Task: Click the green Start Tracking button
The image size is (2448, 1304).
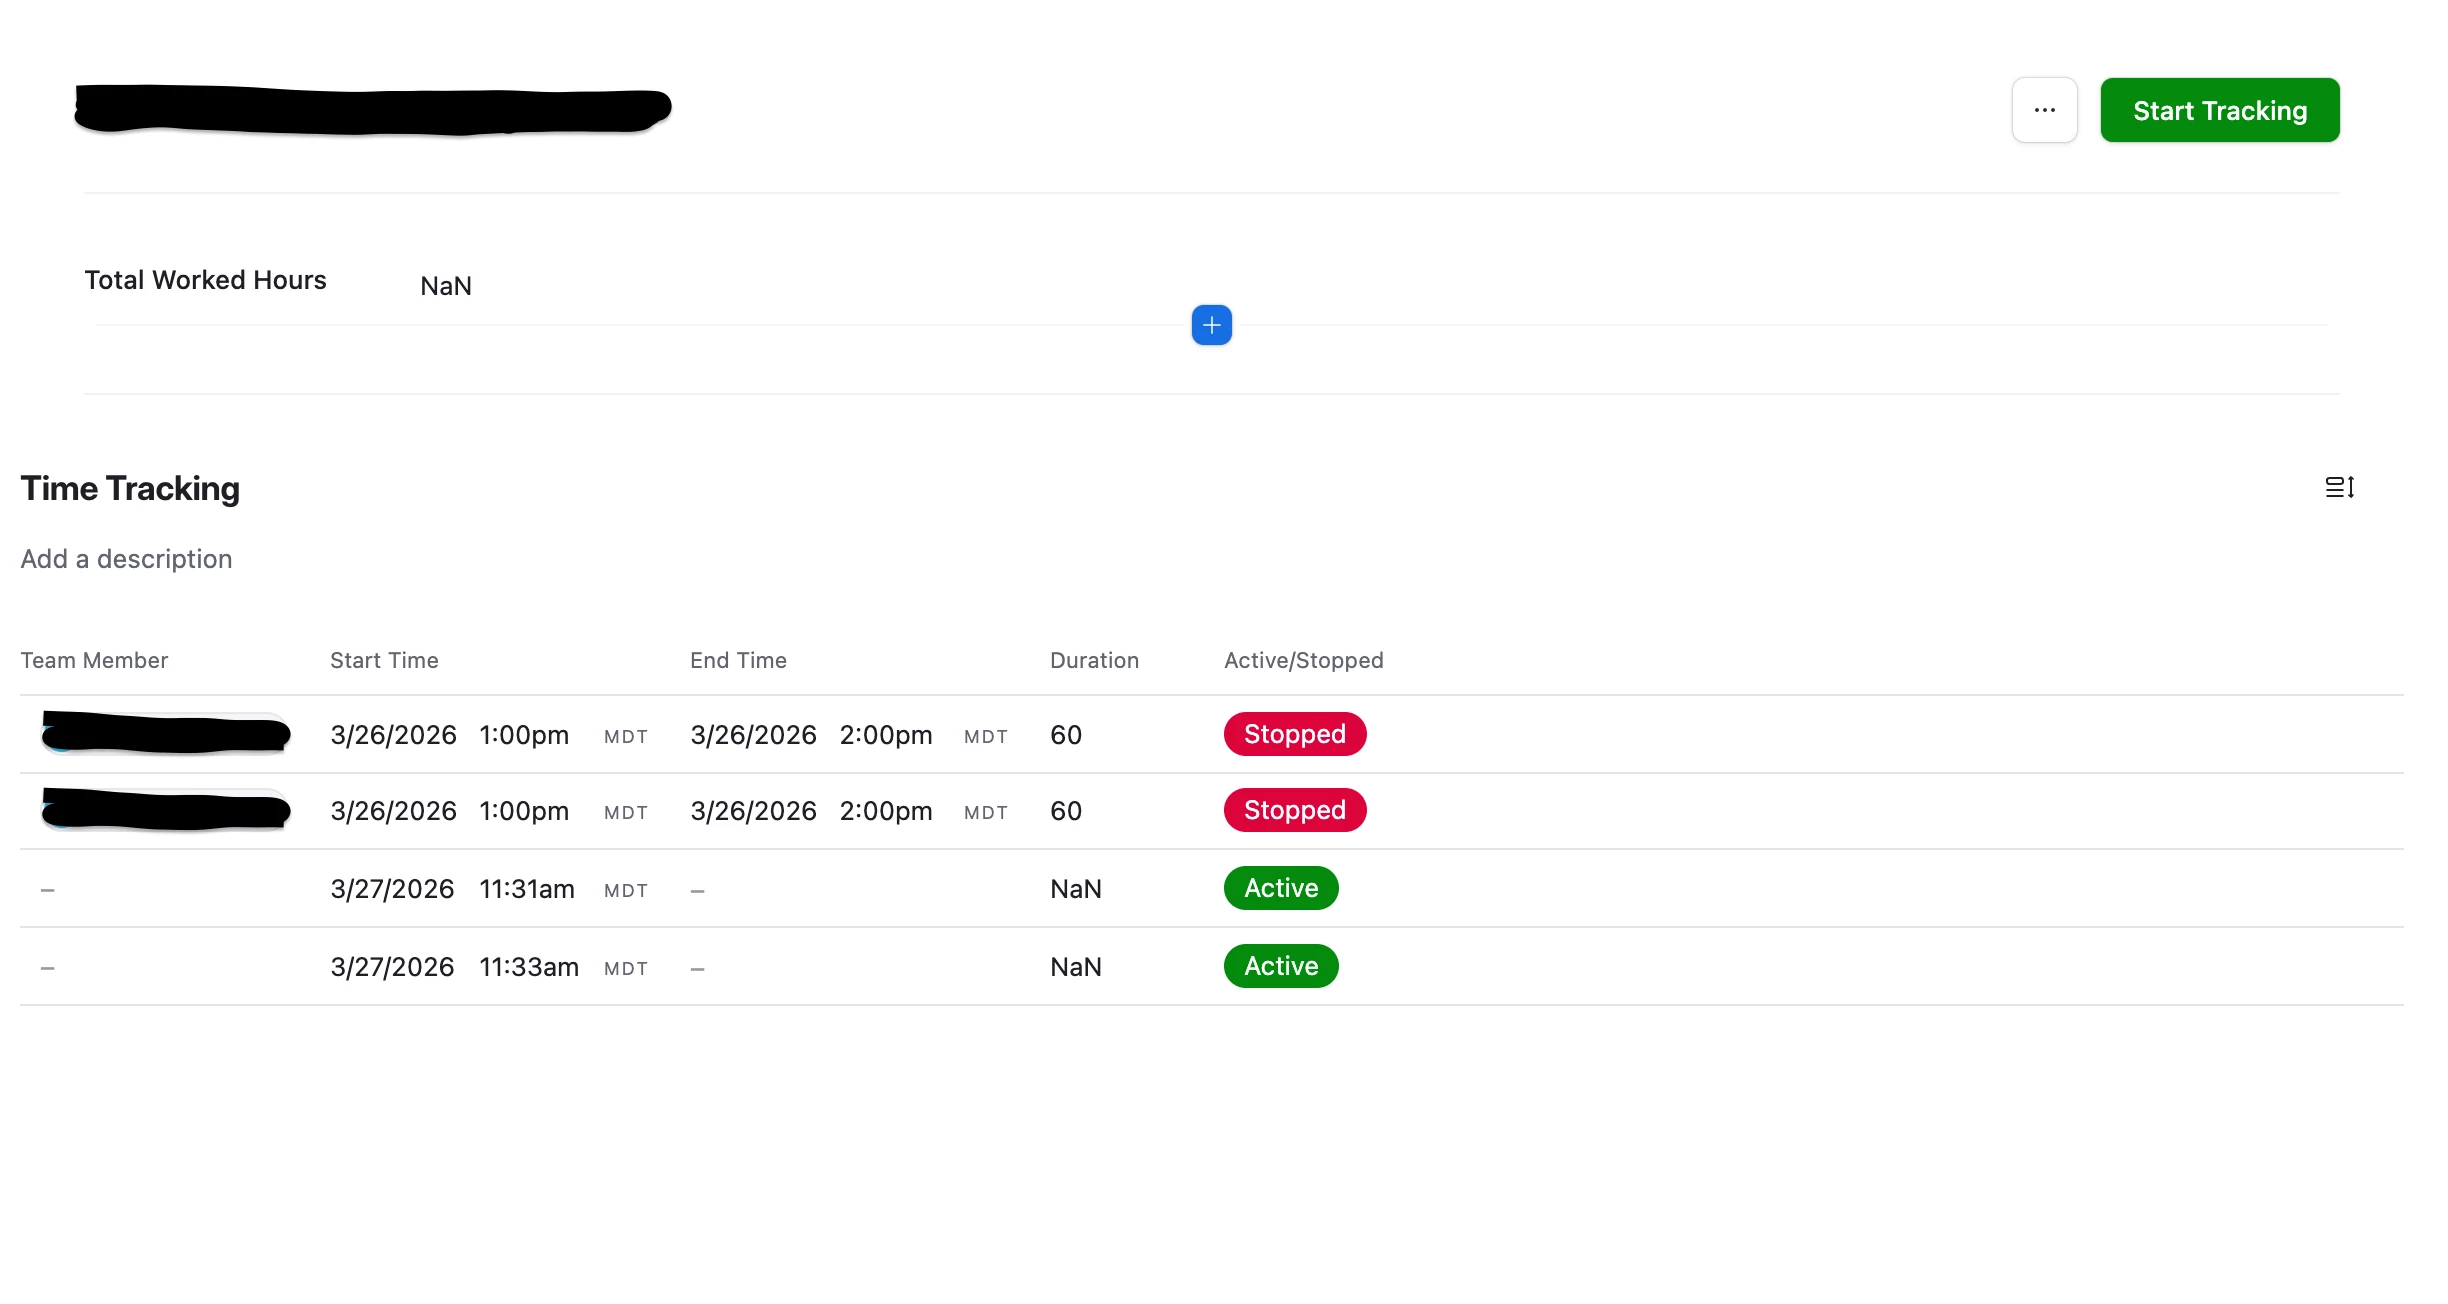Action: coord(2219,110)
